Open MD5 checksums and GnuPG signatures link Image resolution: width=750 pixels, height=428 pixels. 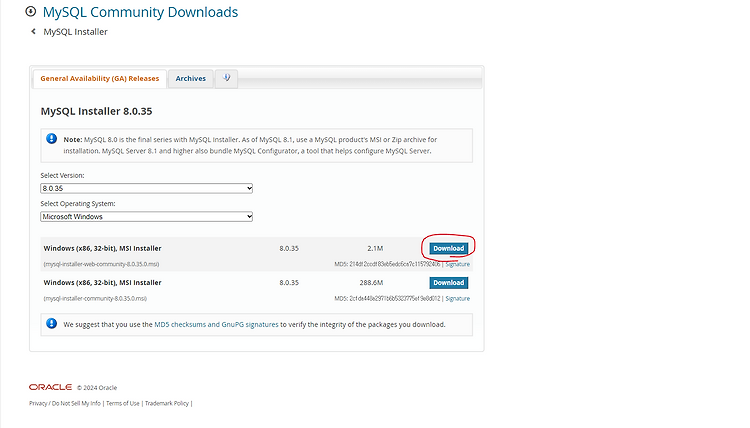tap(216, 324)
